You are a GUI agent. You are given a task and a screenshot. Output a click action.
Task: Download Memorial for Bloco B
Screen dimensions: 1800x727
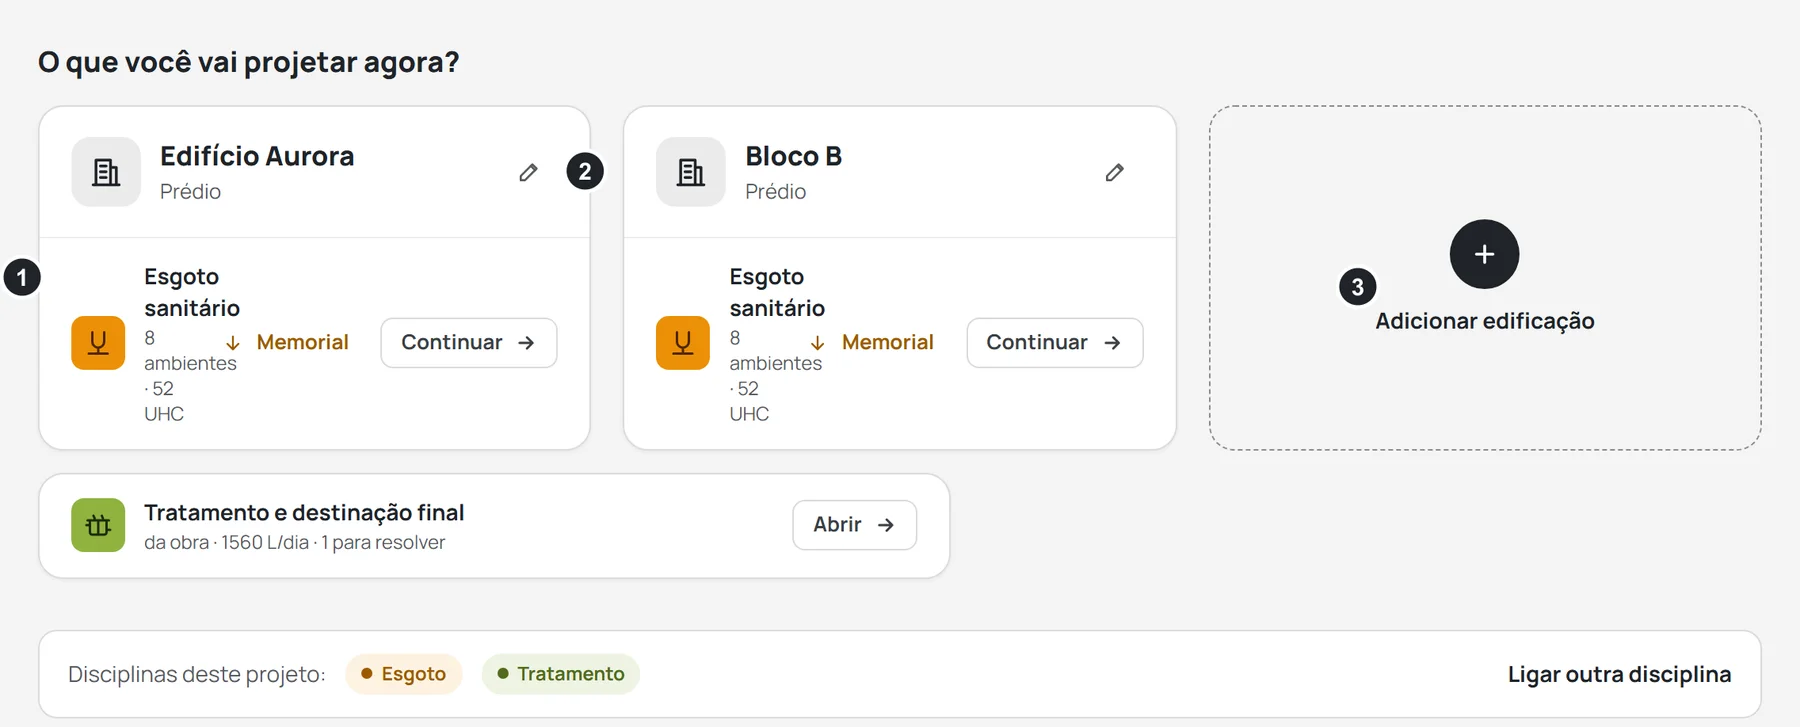pos(872,342)
